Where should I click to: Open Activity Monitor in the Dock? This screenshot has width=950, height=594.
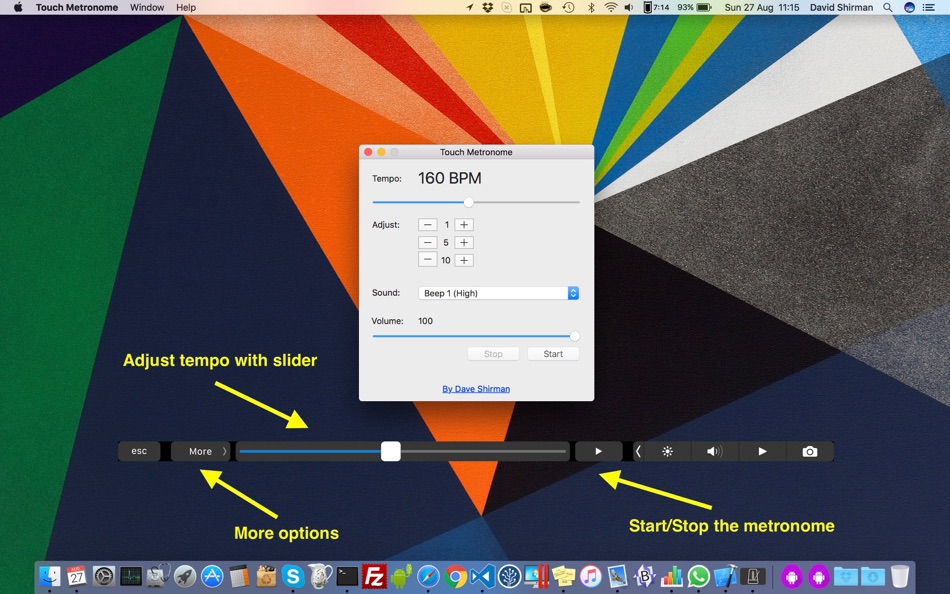click(131, 576)
